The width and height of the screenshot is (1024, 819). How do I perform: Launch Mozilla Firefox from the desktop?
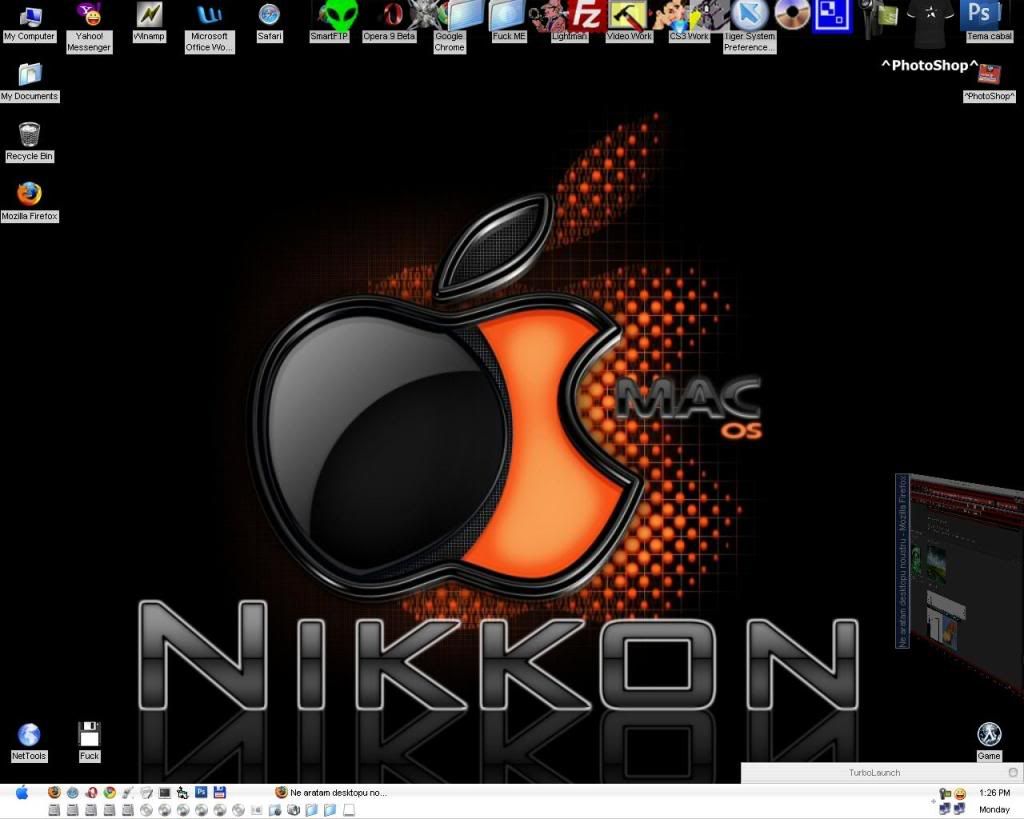(29, 202)
